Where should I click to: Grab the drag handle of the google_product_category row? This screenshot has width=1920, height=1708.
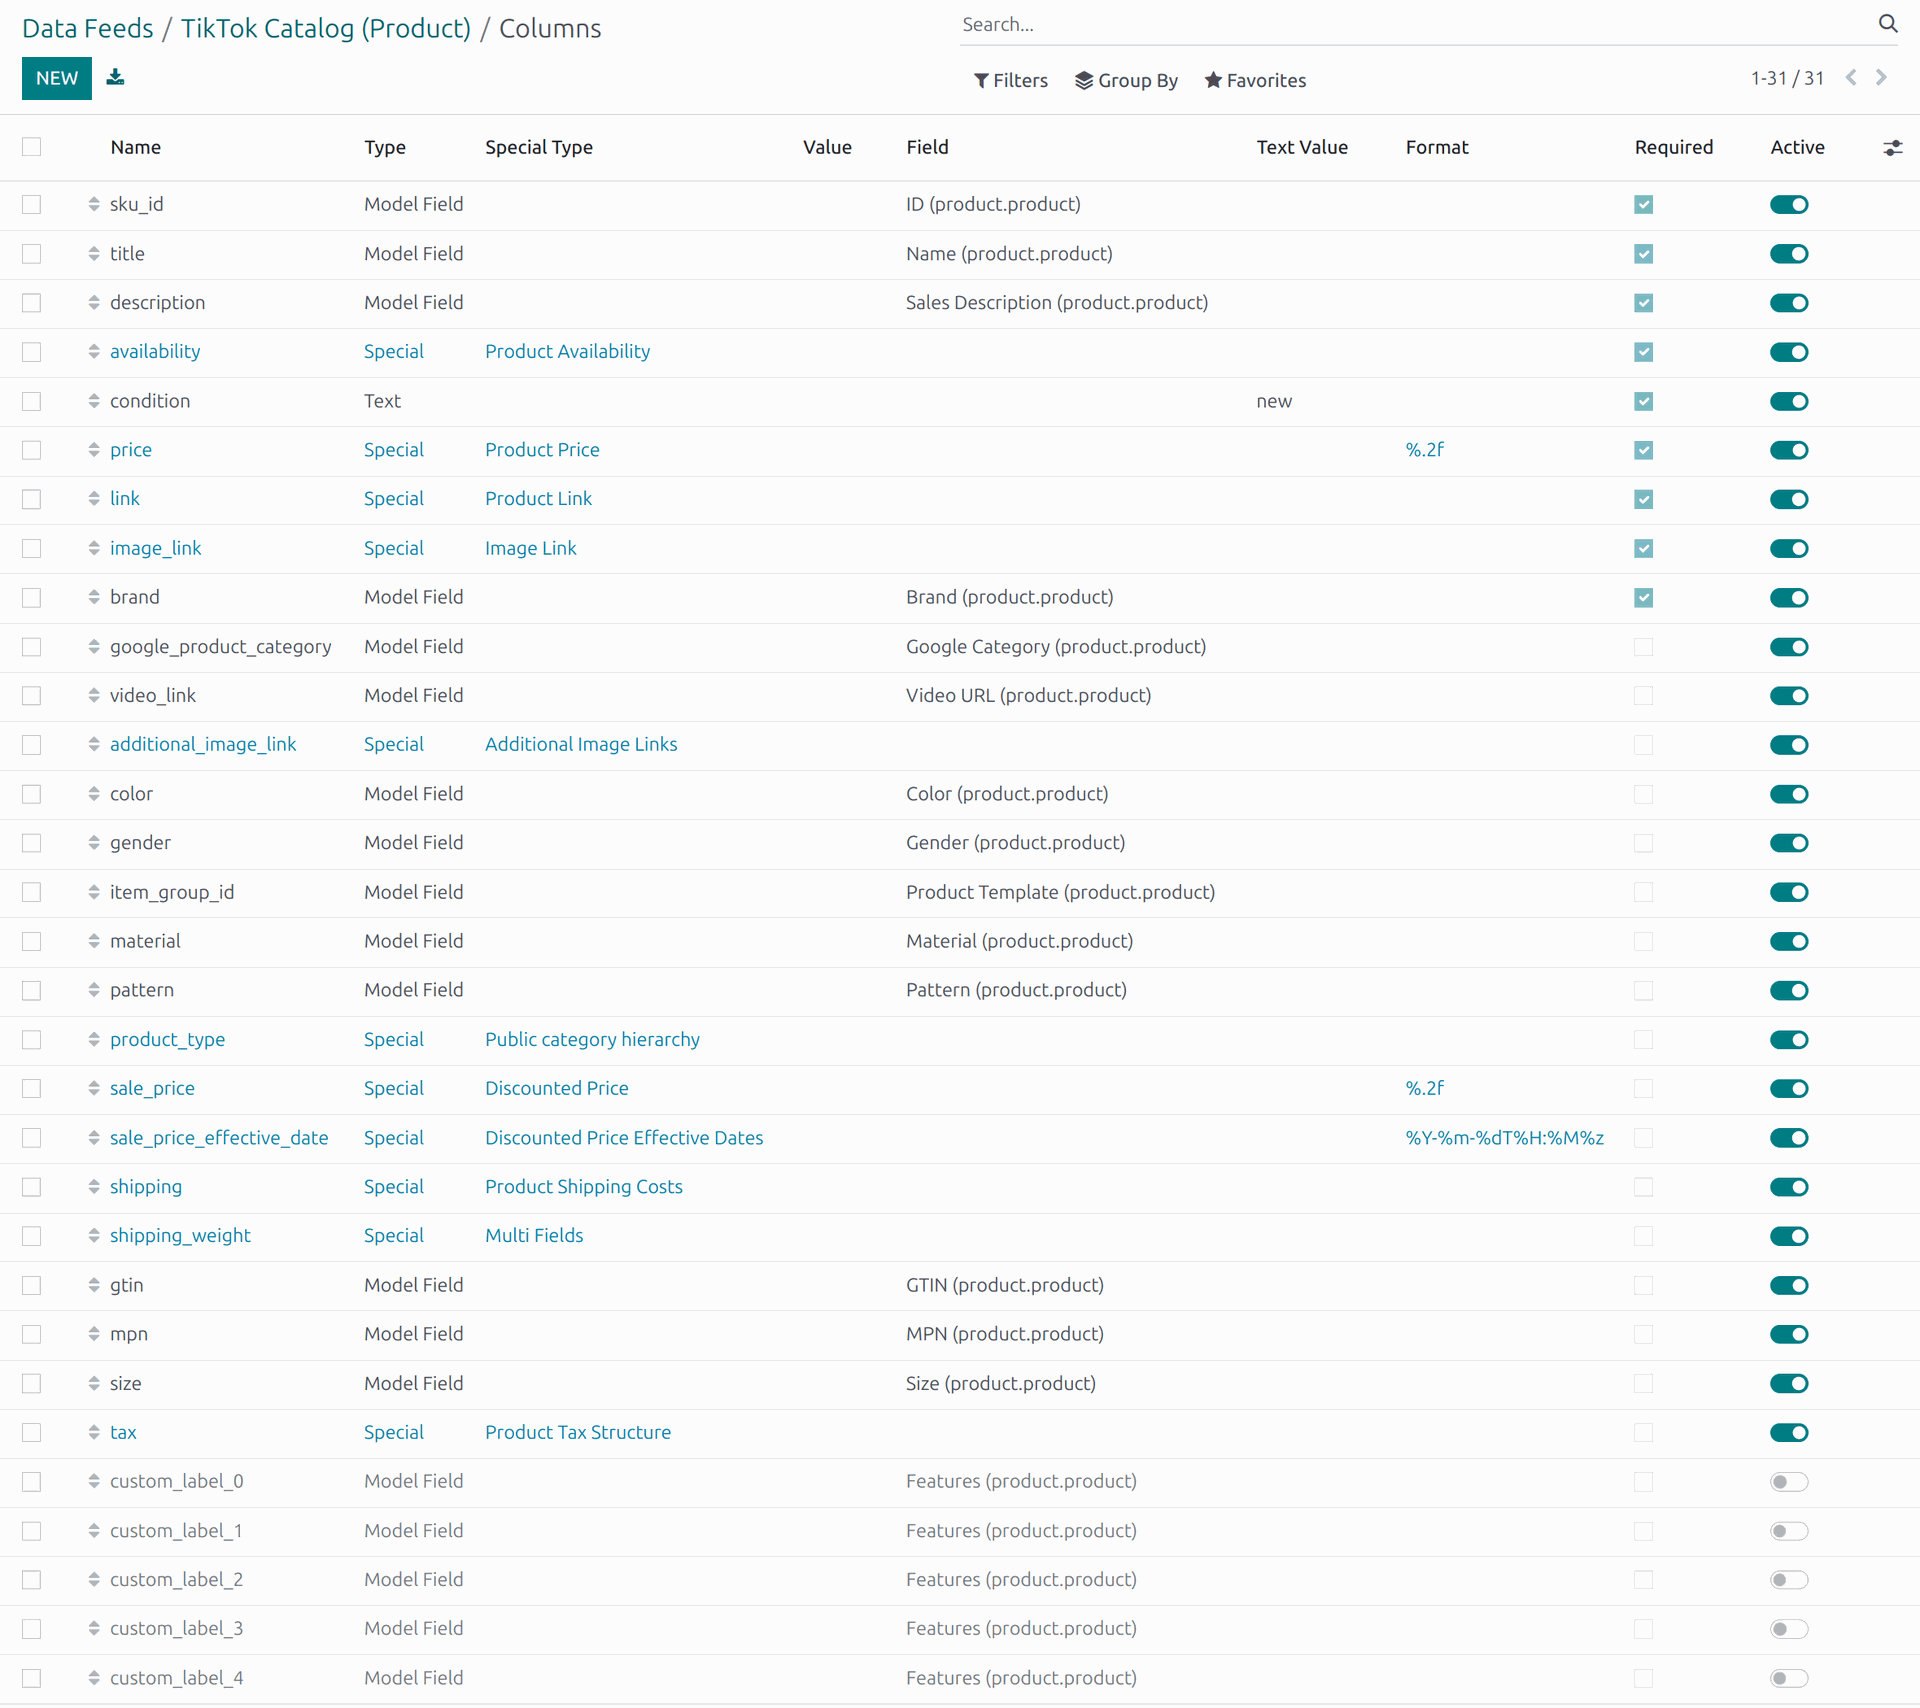click(94, 647)
